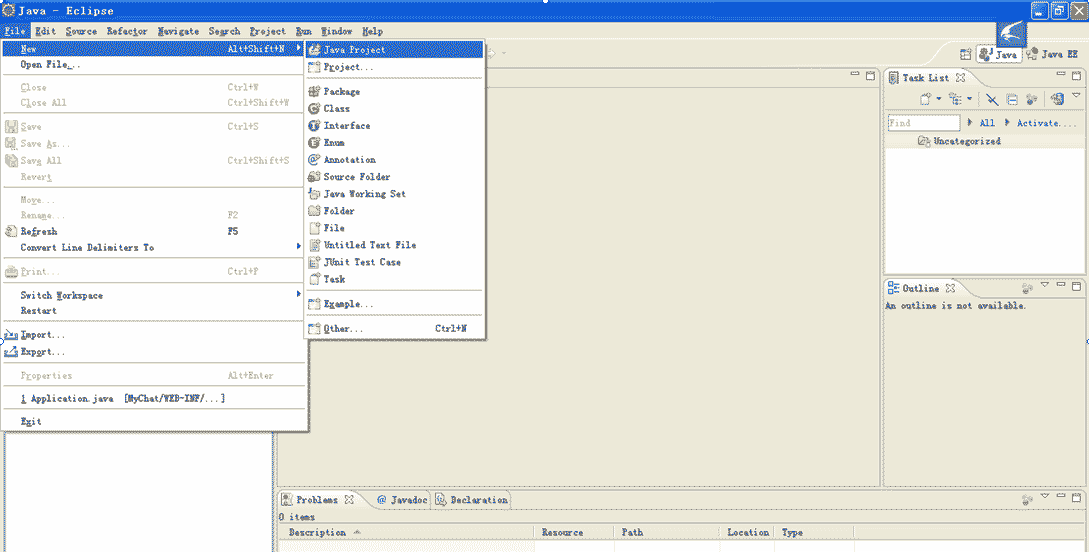The height and width of the screenshot is (552, 1089).
Task: Open recent file Application.java
Action: coord(154,399)
